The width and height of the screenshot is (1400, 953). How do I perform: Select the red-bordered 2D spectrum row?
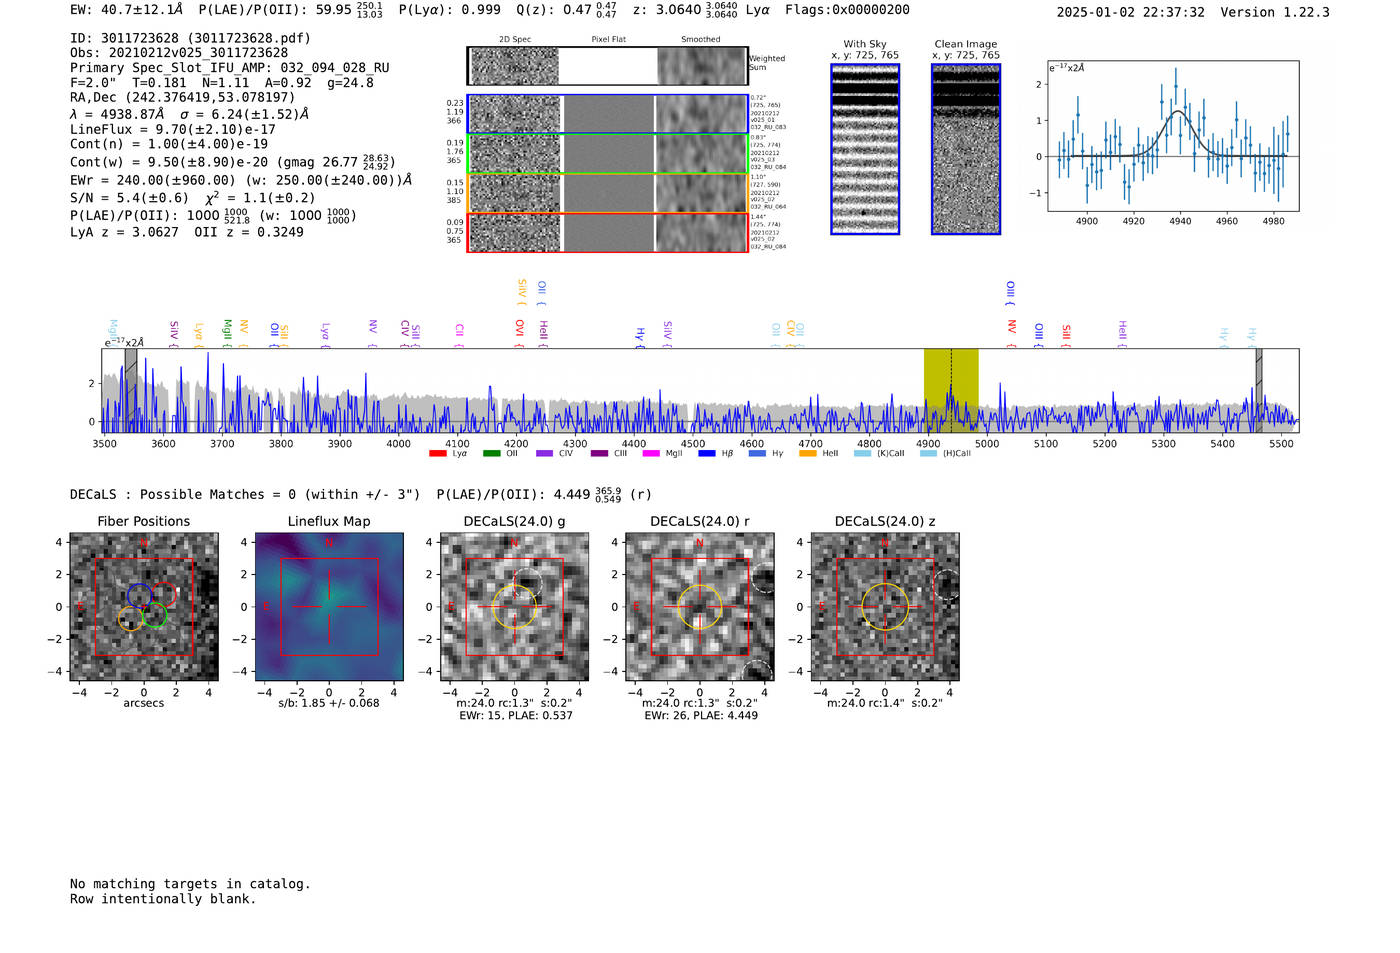point(608,232)
